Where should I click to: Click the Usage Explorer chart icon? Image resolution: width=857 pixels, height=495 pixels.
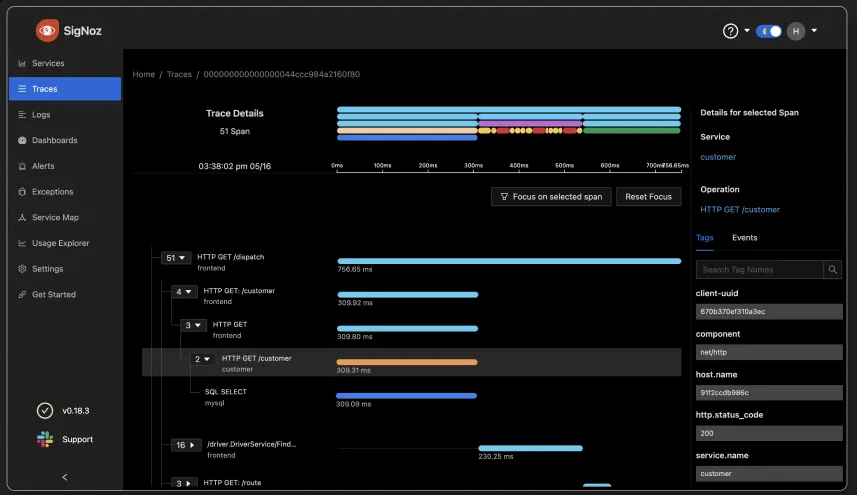pos(22,243)
